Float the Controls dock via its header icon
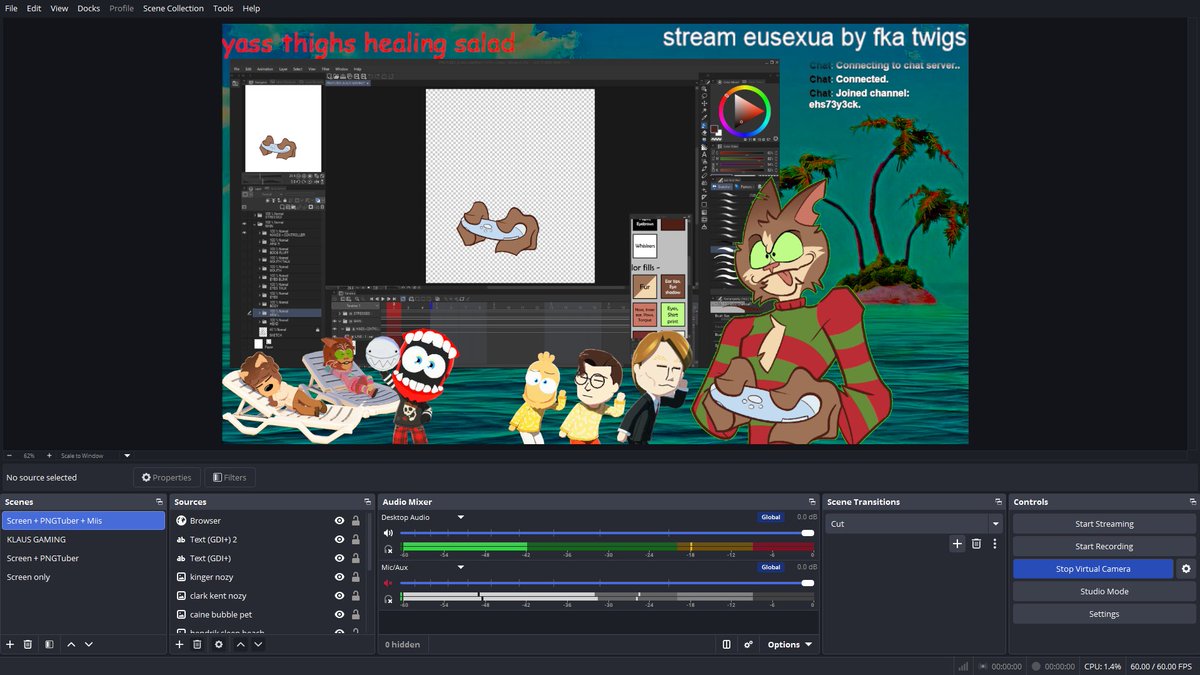This screenshot has width=1200, height=675. (1193, 502)
